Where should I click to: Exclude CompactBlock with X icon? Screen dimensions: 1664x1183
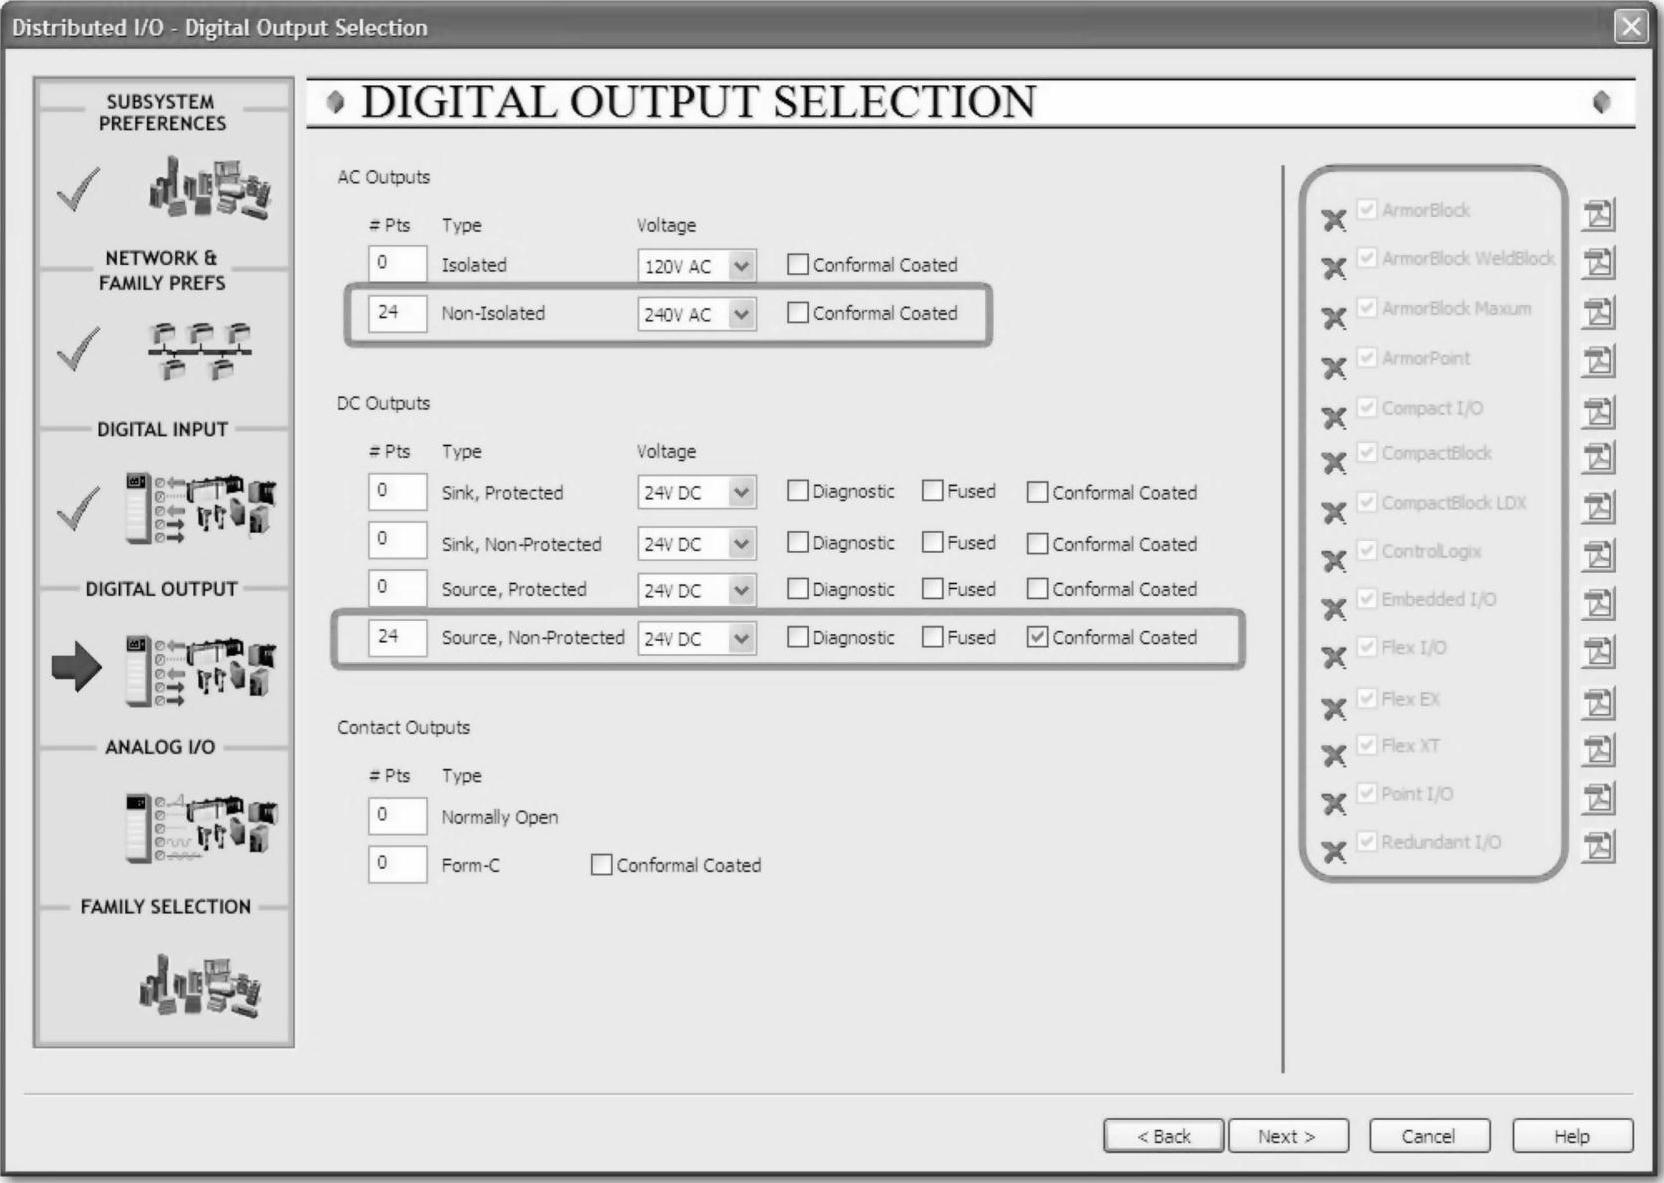coord(1334,463)
